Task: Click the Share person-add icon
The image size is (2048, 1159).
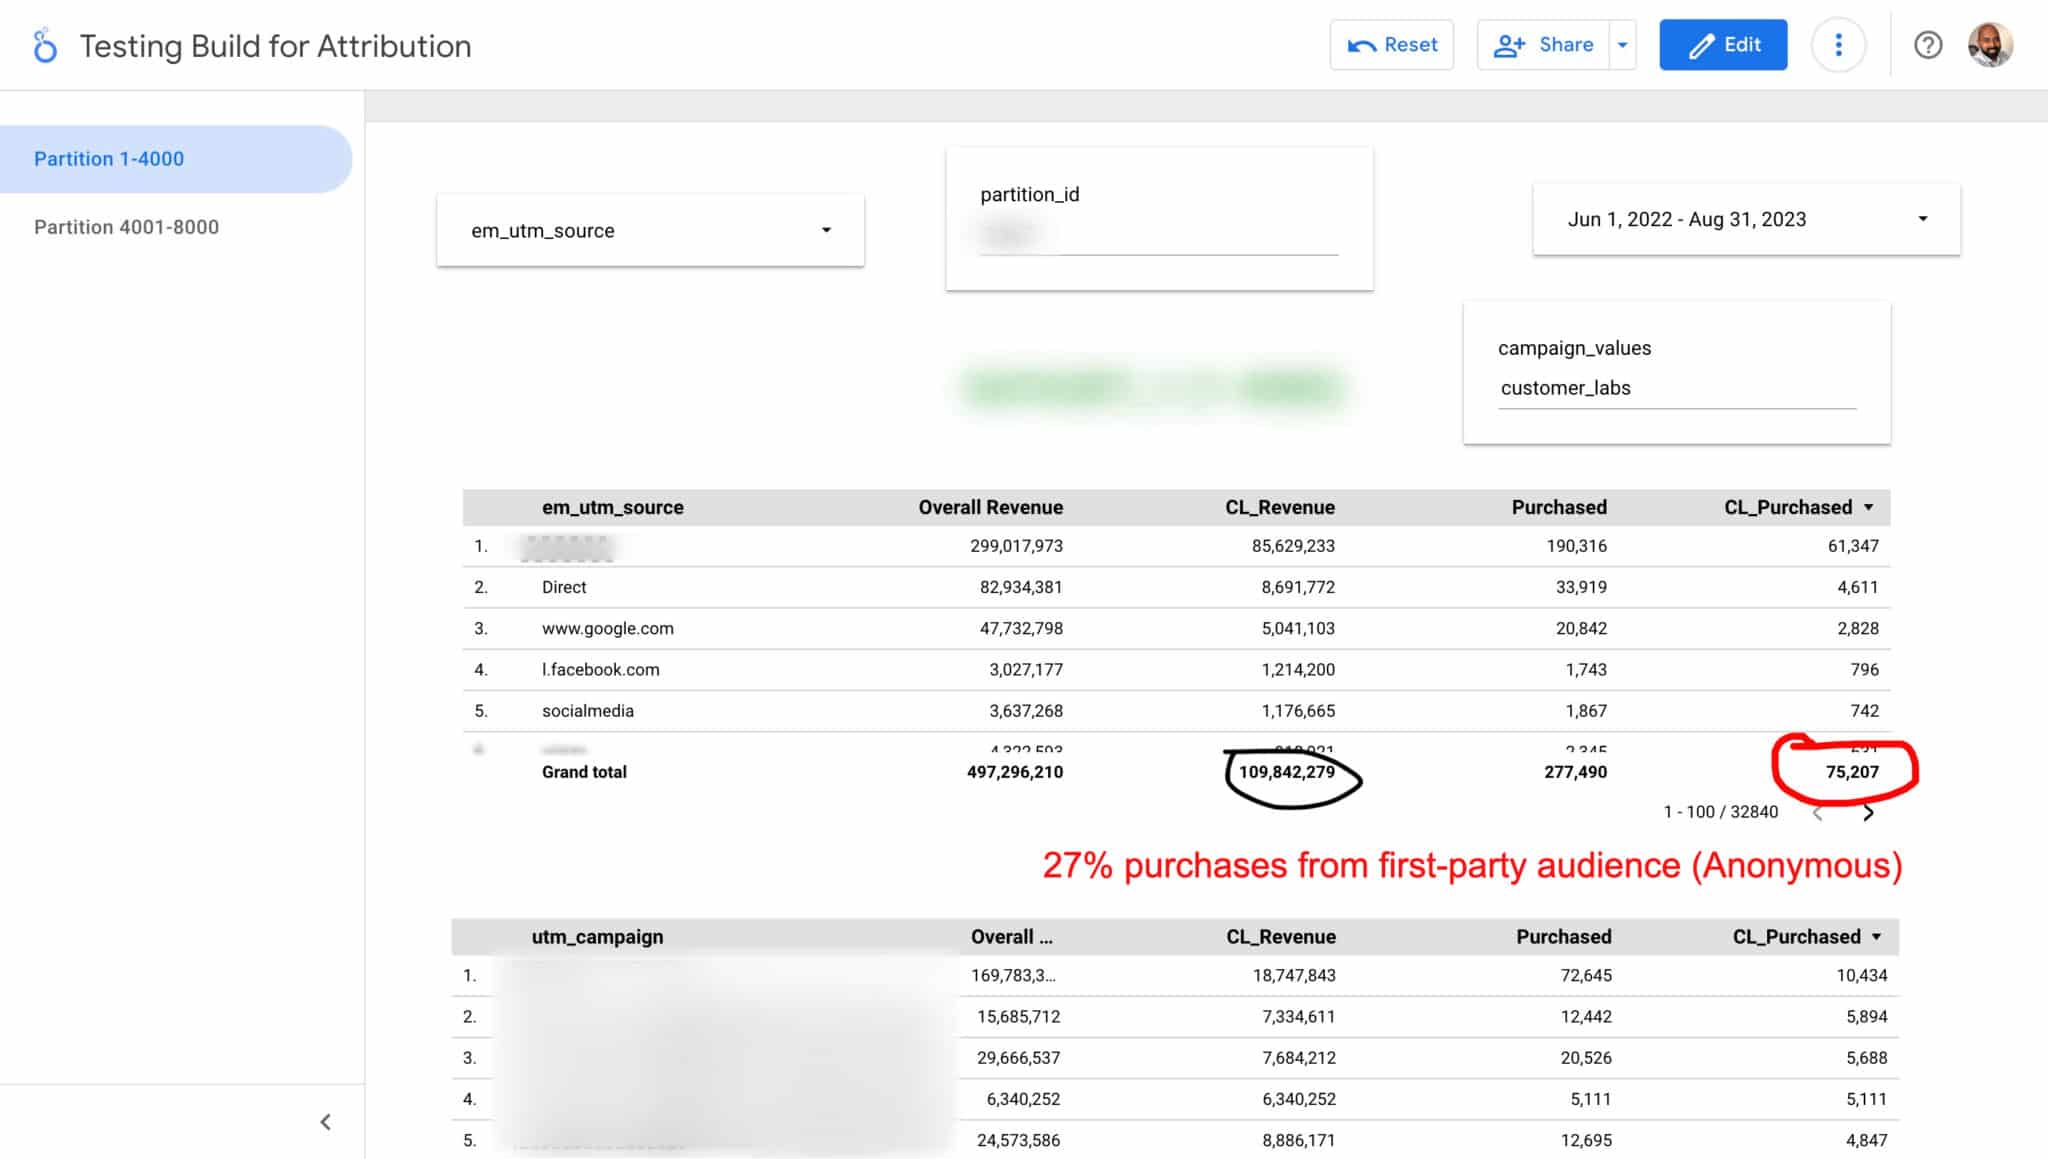Action: pos(1510,44)
